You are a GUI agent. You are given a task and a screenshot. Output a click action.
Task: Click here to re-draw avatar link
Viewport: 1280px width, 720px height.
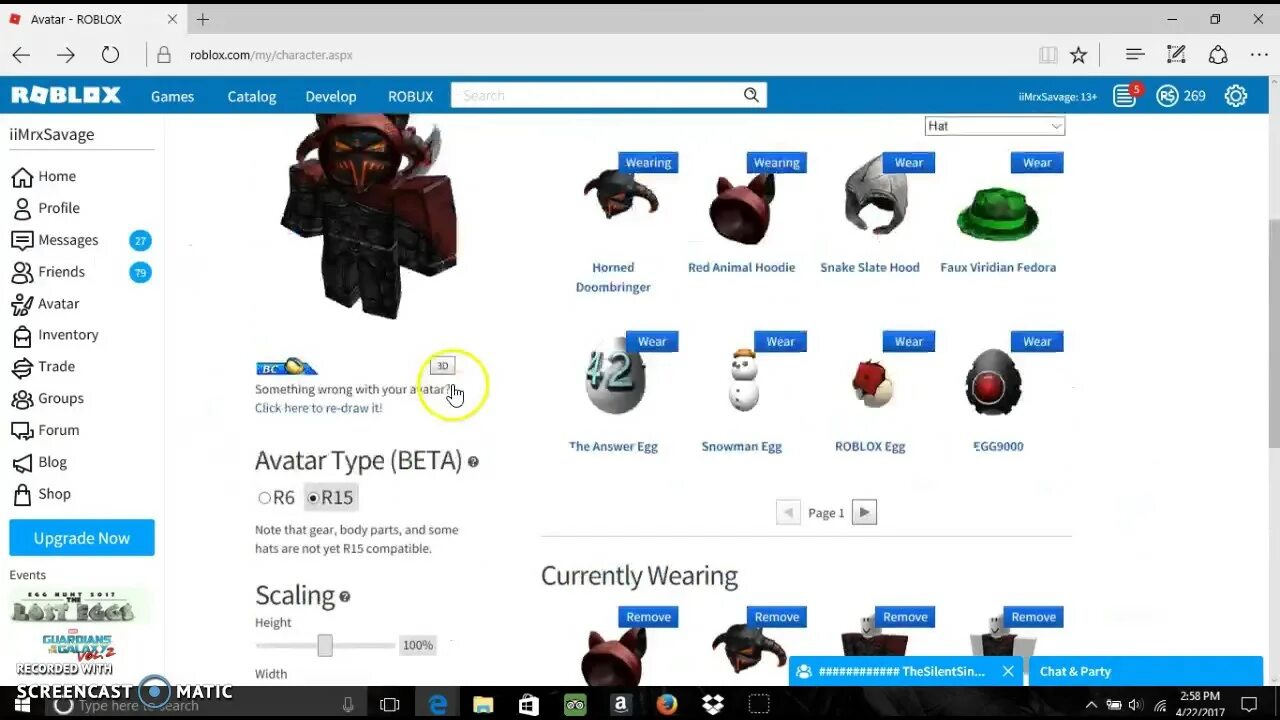[x=318, y=408]
